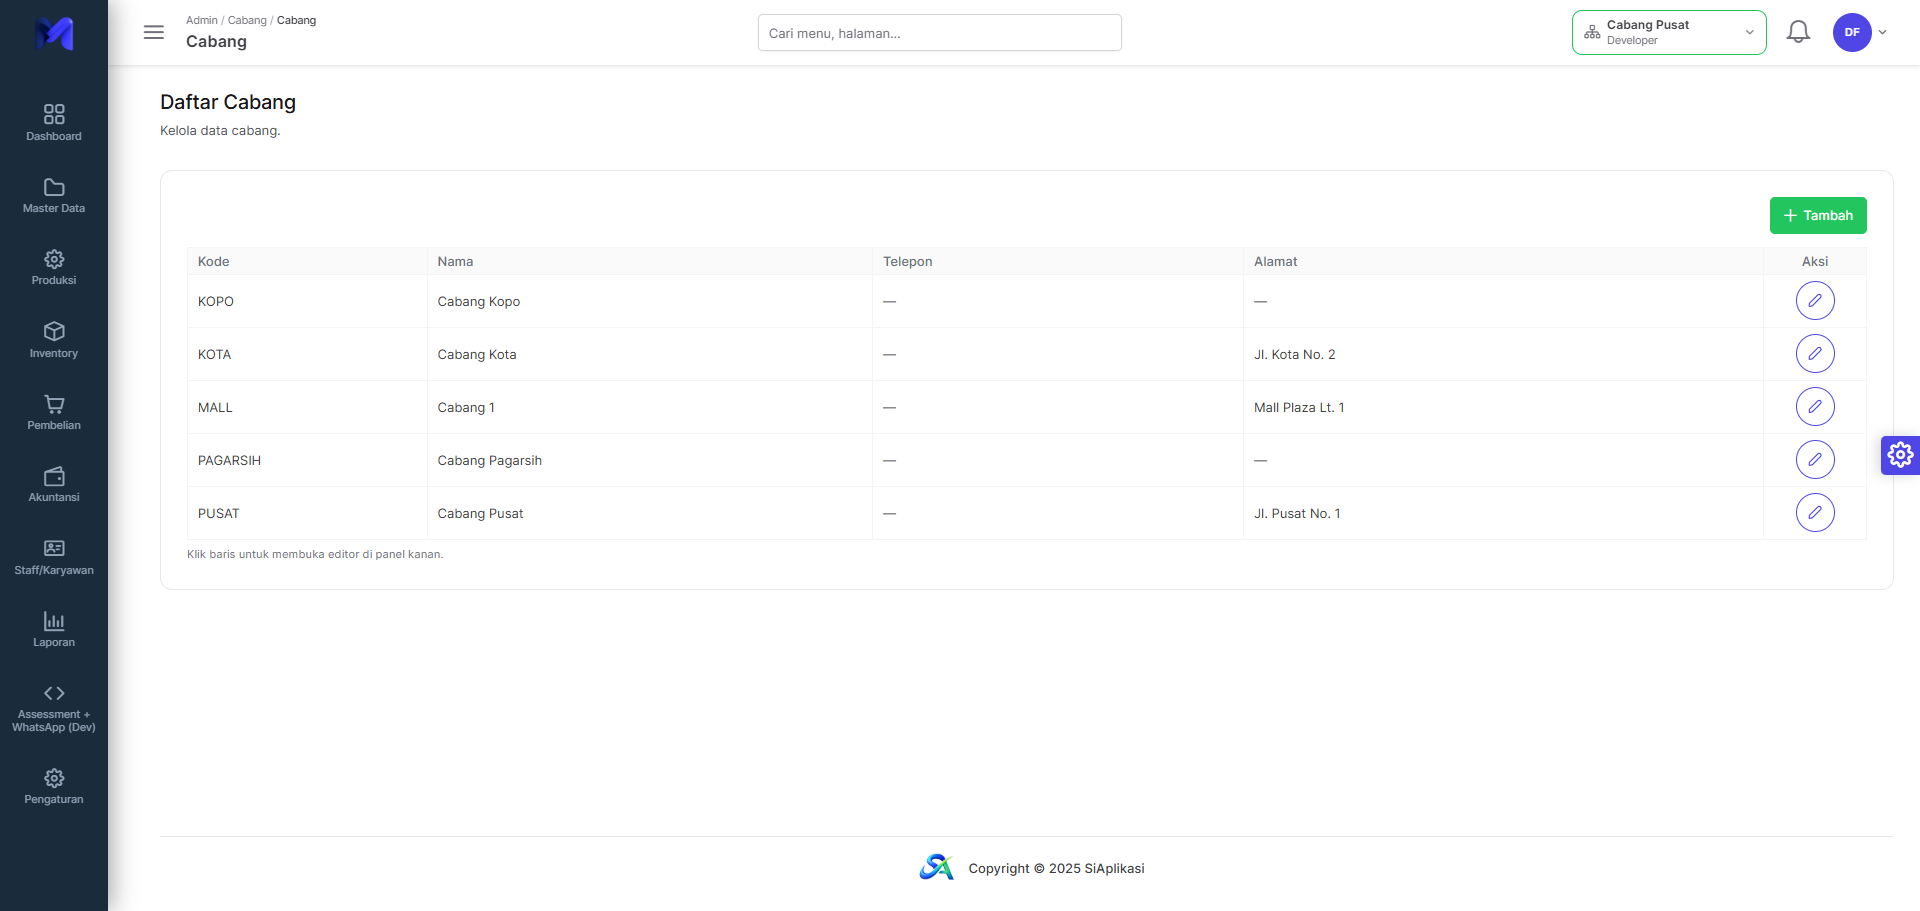Edit the PUSAT branch row pencil
The height and width of the screenshot is (911, 1920).
(x=1815, y=513)
